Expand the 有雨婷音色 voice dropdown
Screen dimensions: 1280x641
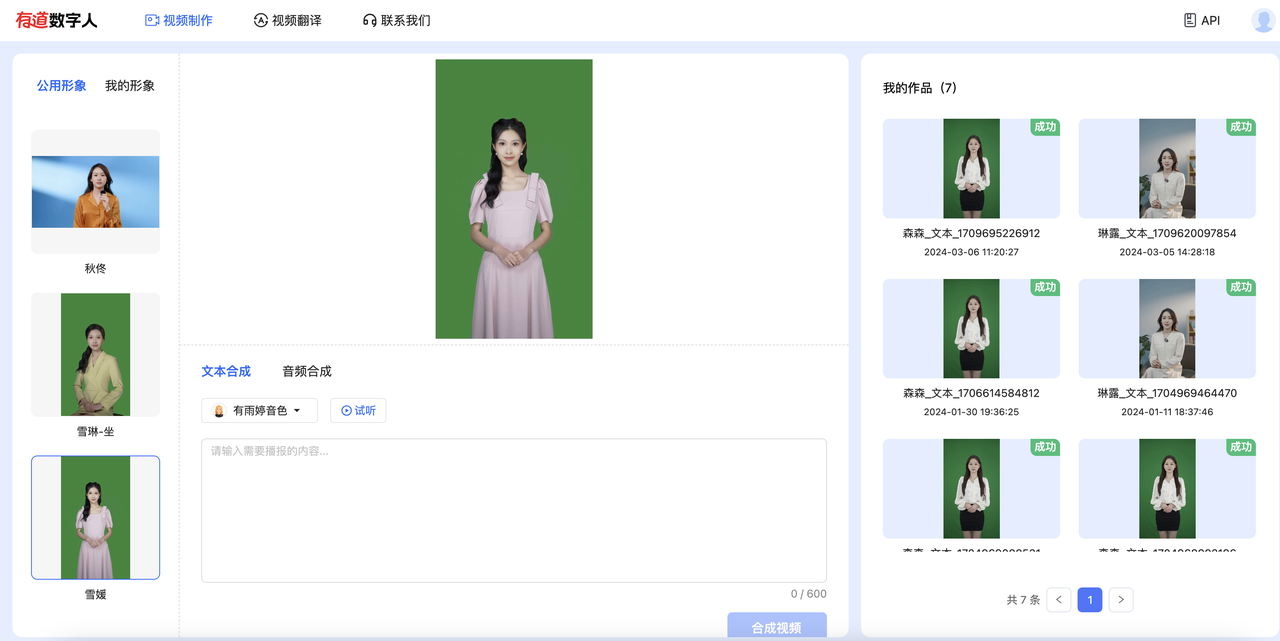pyautogui.click(x=259, y=411)
